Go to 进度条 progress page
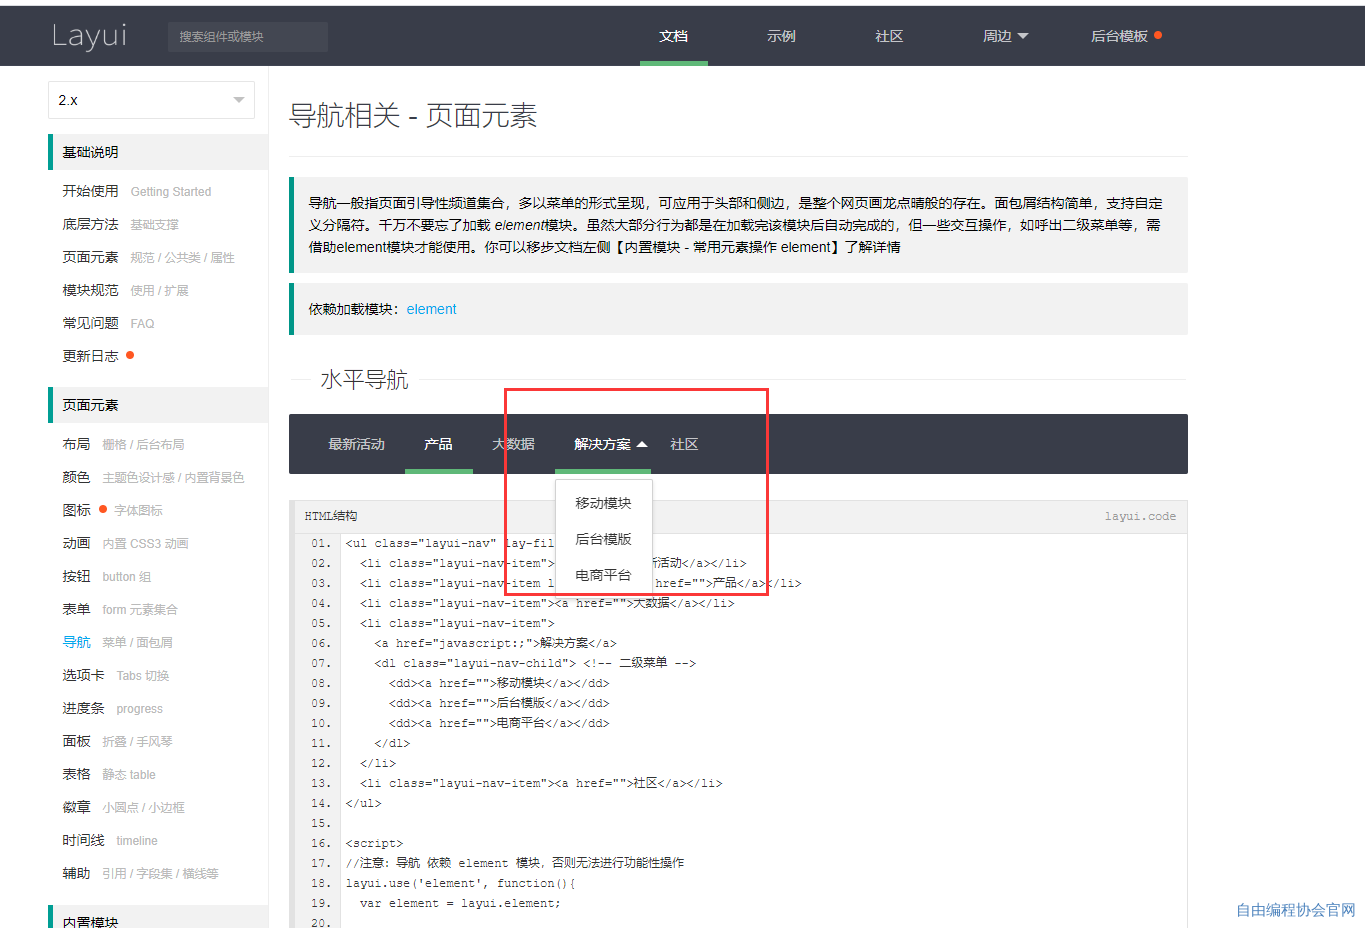The width and height of the screenshot is (1365, 928). click(113, 708)
